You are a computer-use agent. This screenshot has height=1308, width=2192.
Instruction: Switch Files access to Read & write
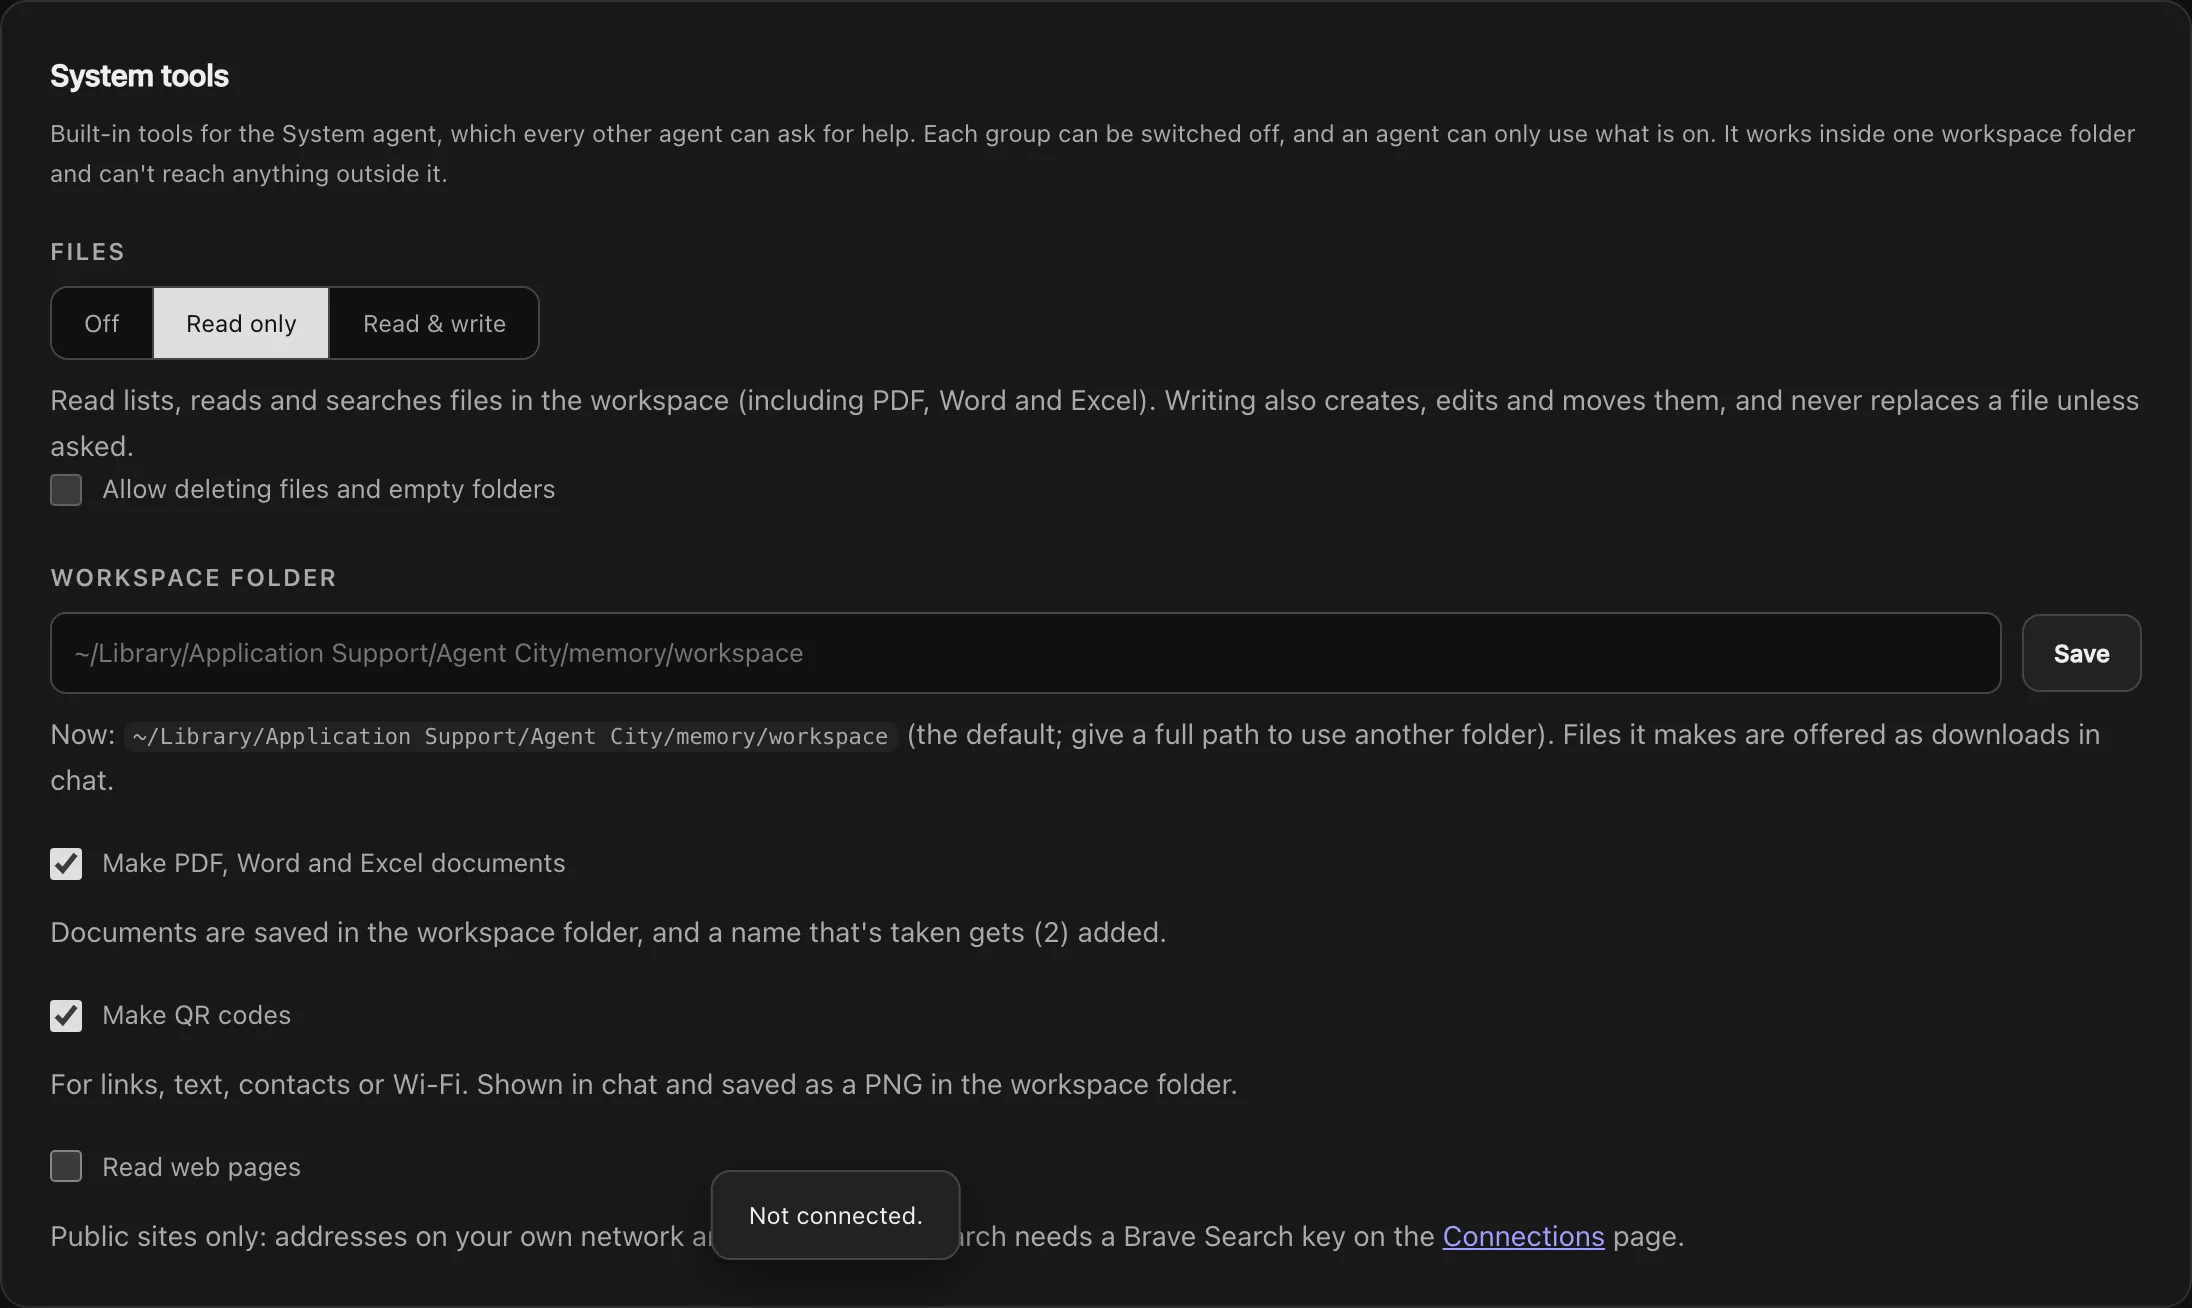tap(434, 323)
